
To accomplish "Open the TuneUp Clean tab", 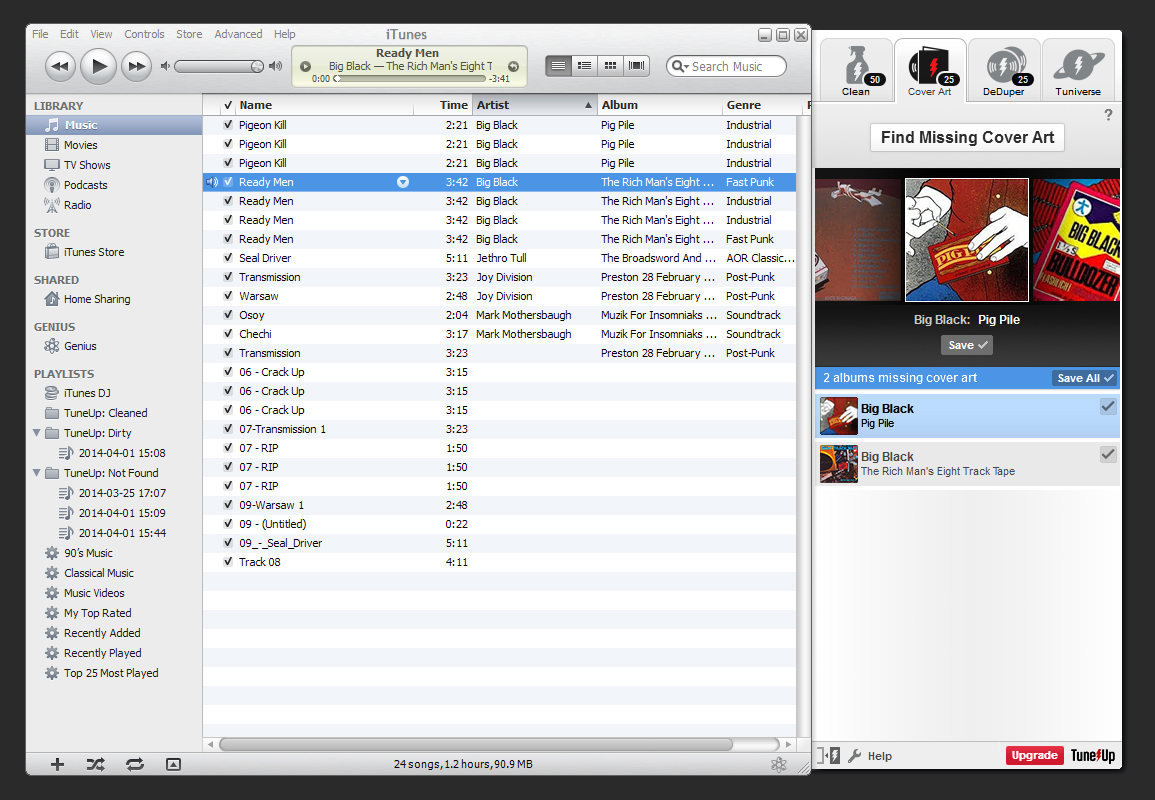I will 856,70.
